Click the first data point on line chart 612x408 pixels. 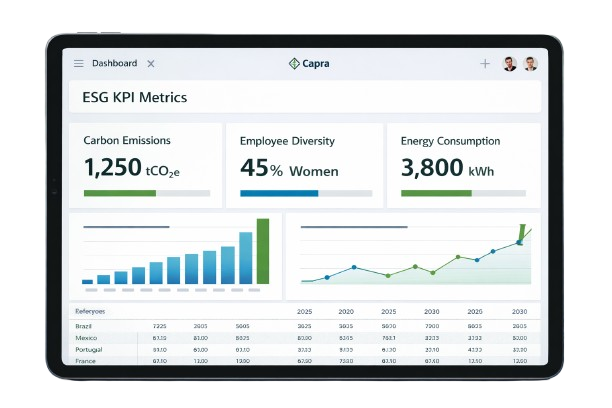[327, 277]
